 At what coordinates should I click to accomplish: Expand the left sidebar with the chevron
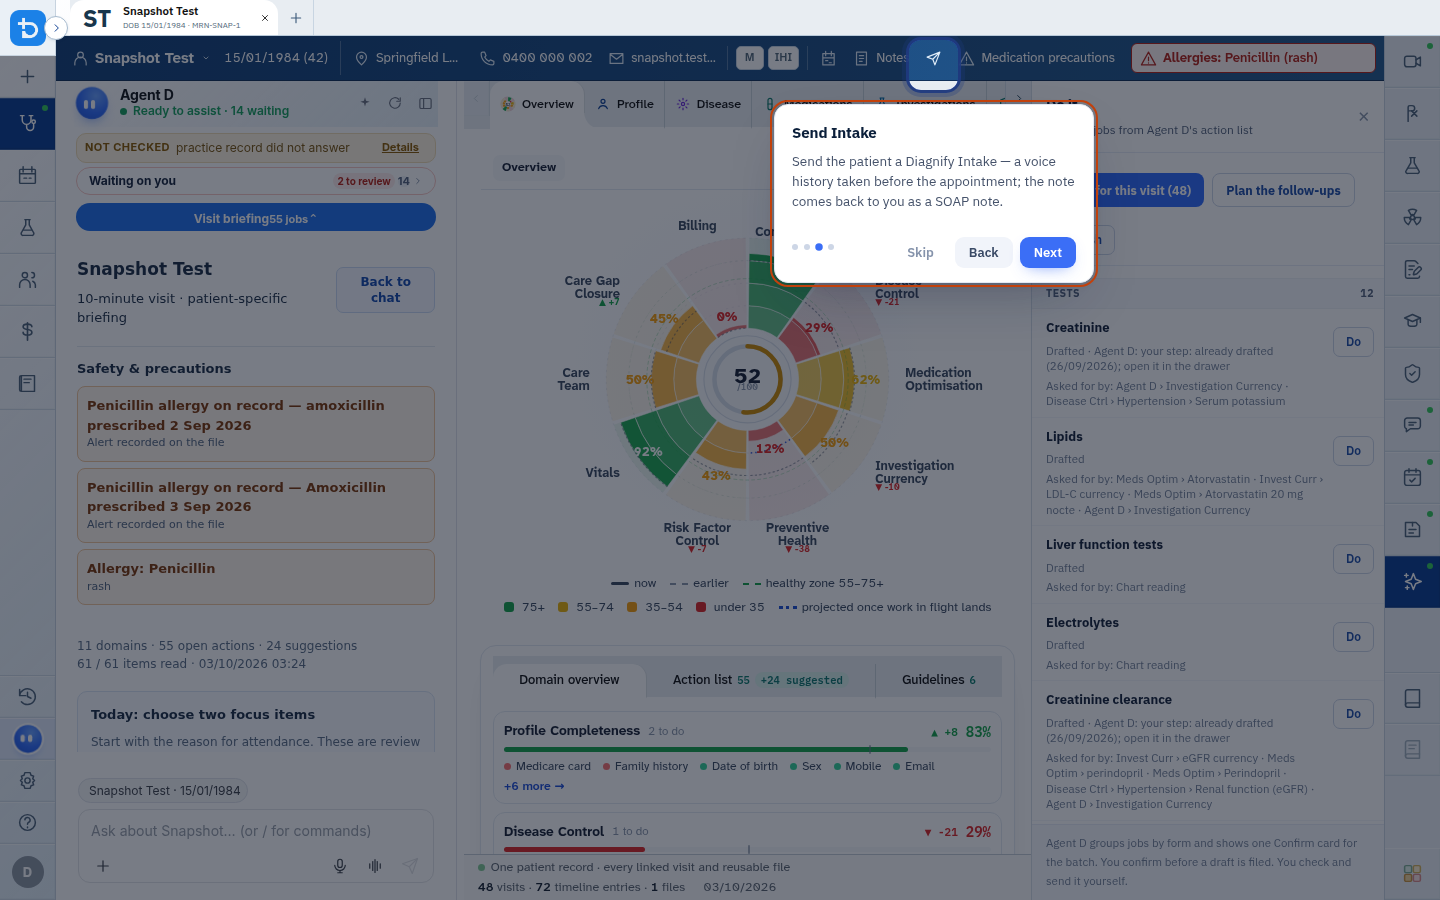tap(56, 28)
